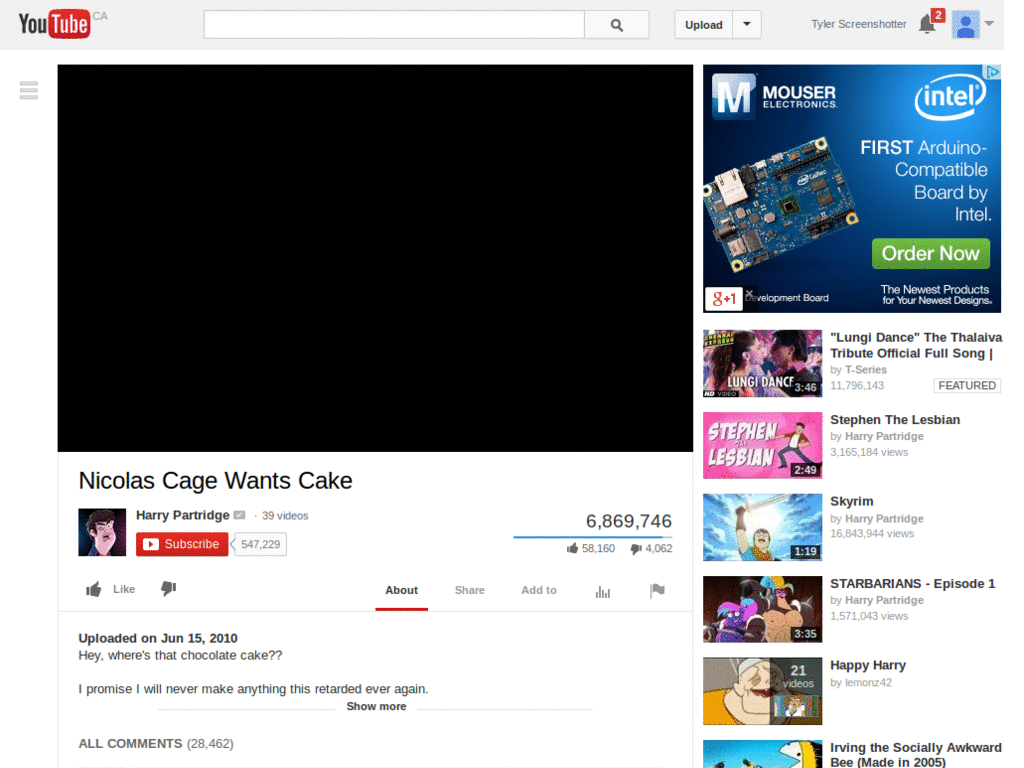Screen dimensions: 1024x768
Task: Open Tyler Screenshotter account name
Action: (x=858, y=24)
